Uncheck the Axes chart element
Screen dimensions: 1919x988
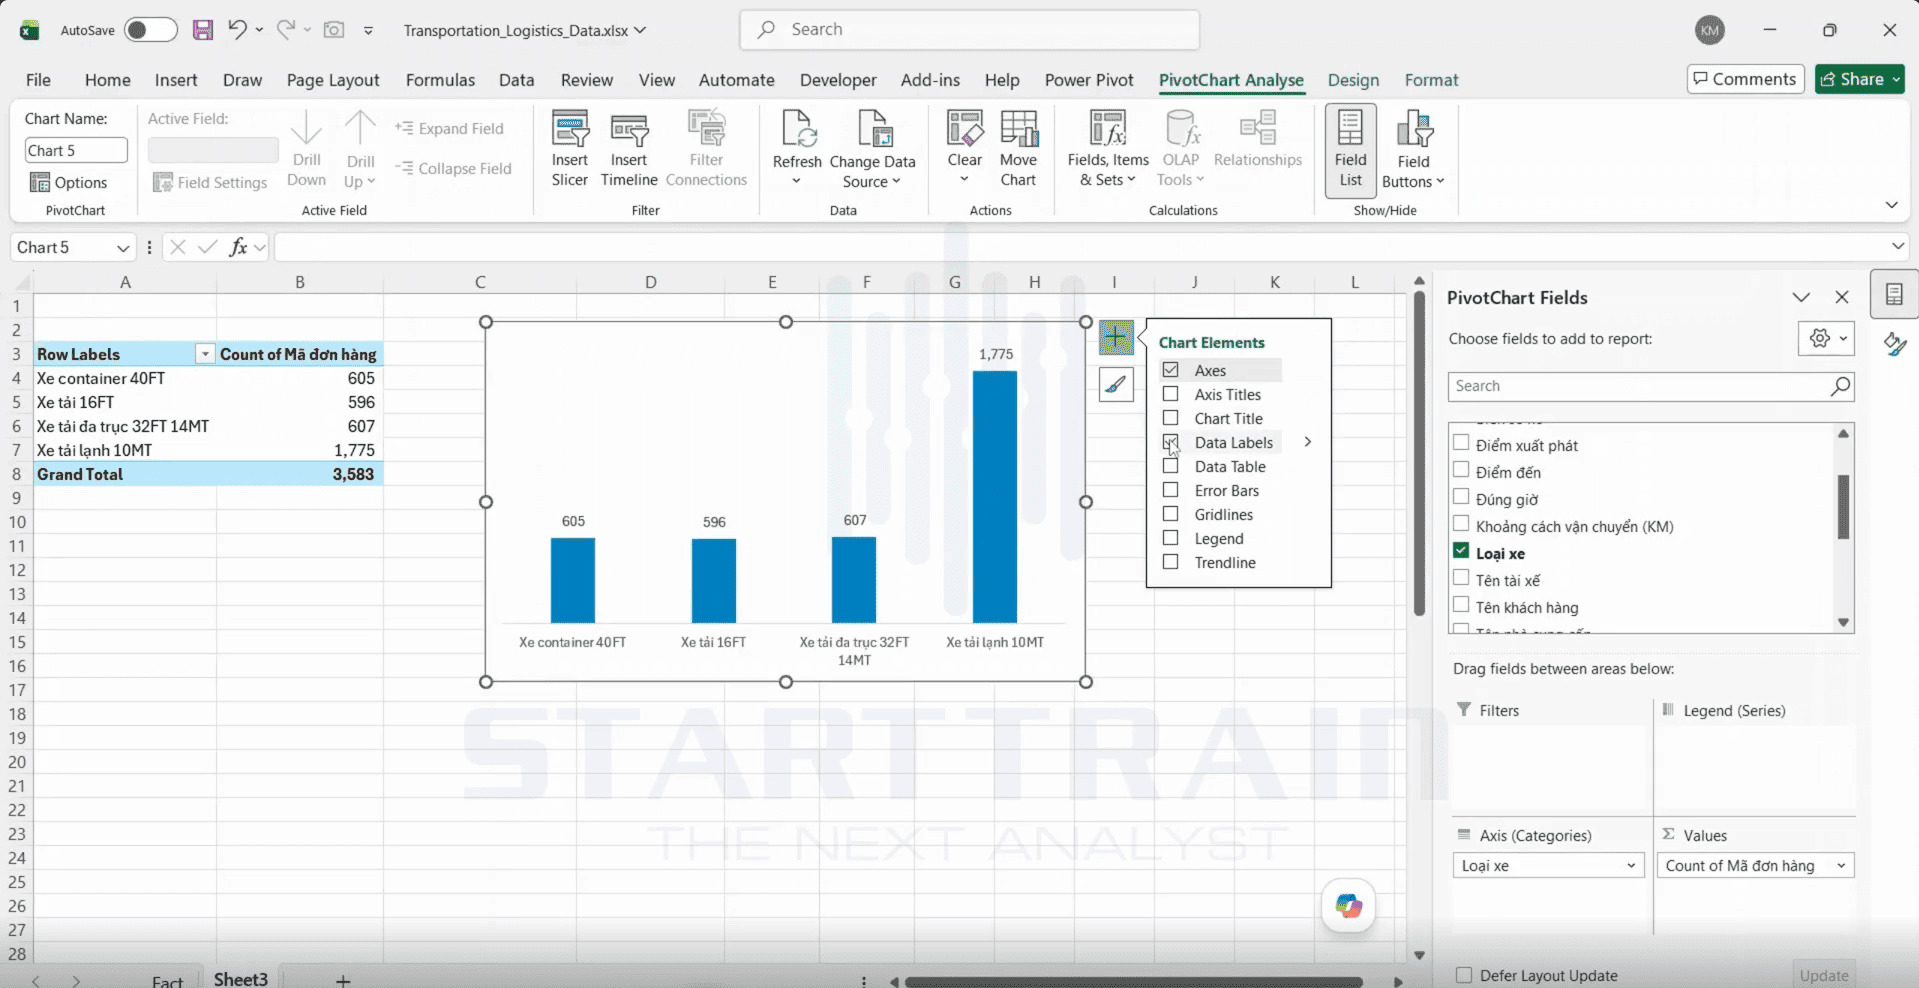point(1170,370)
